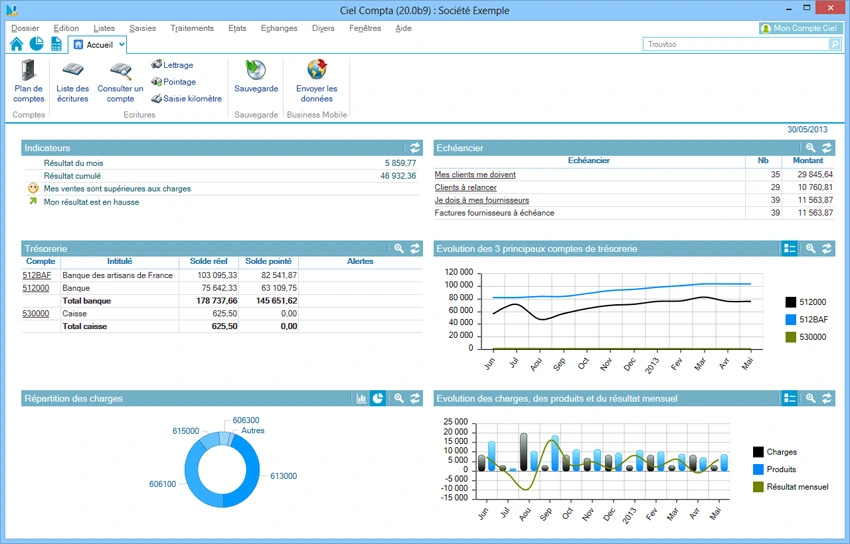The width and height of the screenshot is (850, 544).
Task: Open the pie chart dashboard icon
Action: point(36,44)
